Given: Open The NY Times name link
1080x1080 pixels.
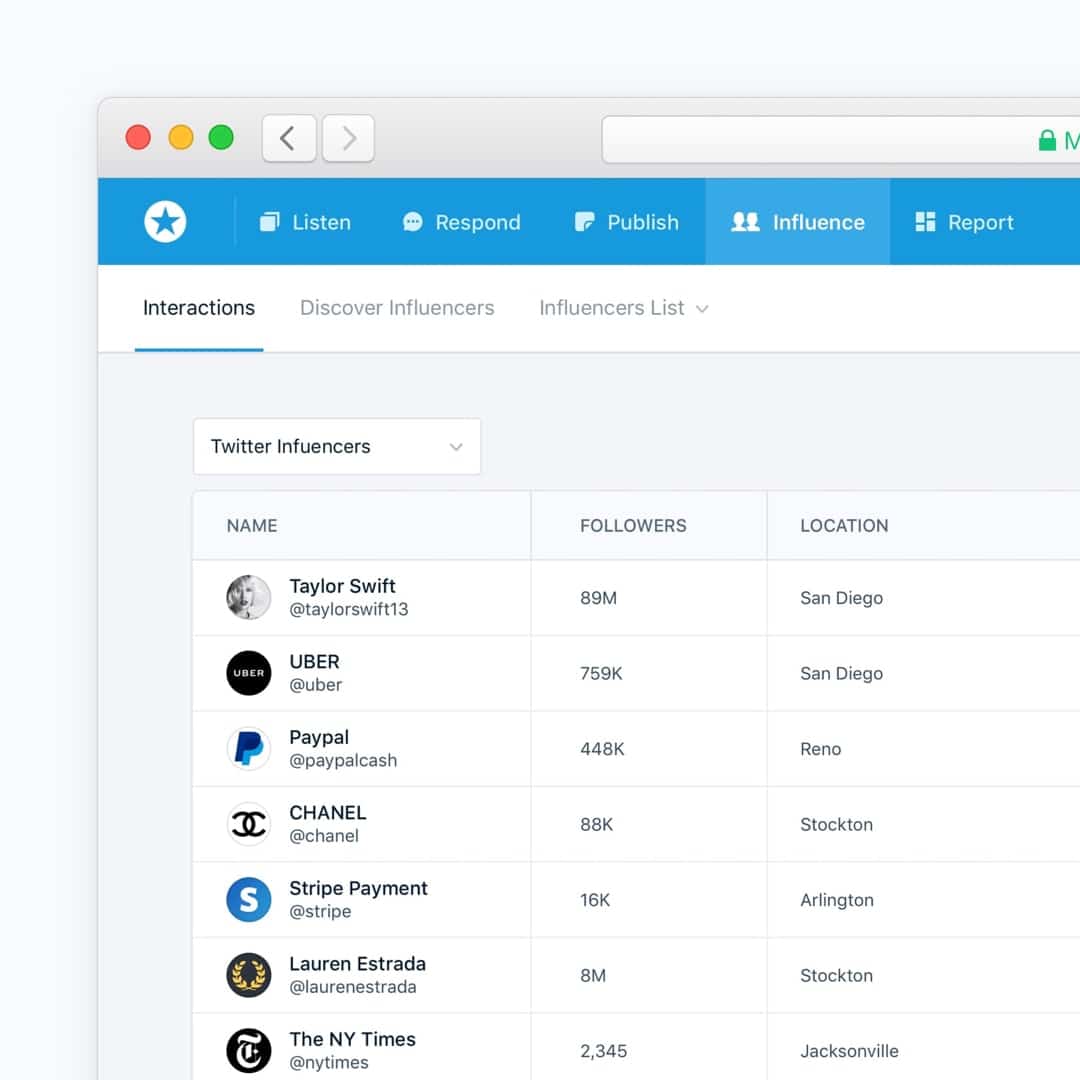Looking at the screenshot, I should click(353, 1039).
